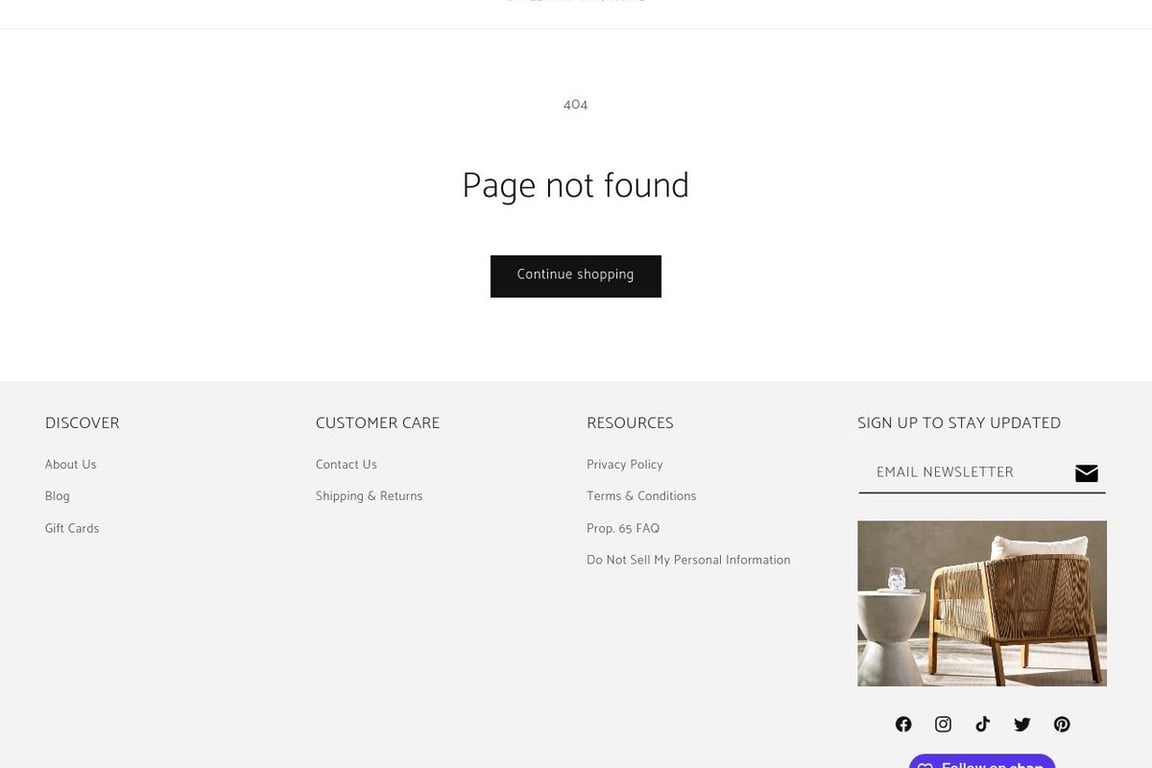Click the outdoor wicker chair image
Screen dimensions: 1152x768
982,603
